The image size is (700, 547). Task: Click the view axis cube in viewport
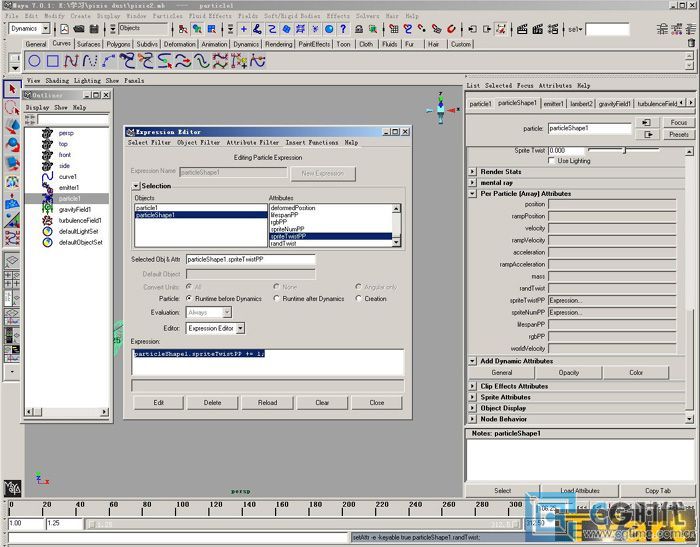point(441,108)
